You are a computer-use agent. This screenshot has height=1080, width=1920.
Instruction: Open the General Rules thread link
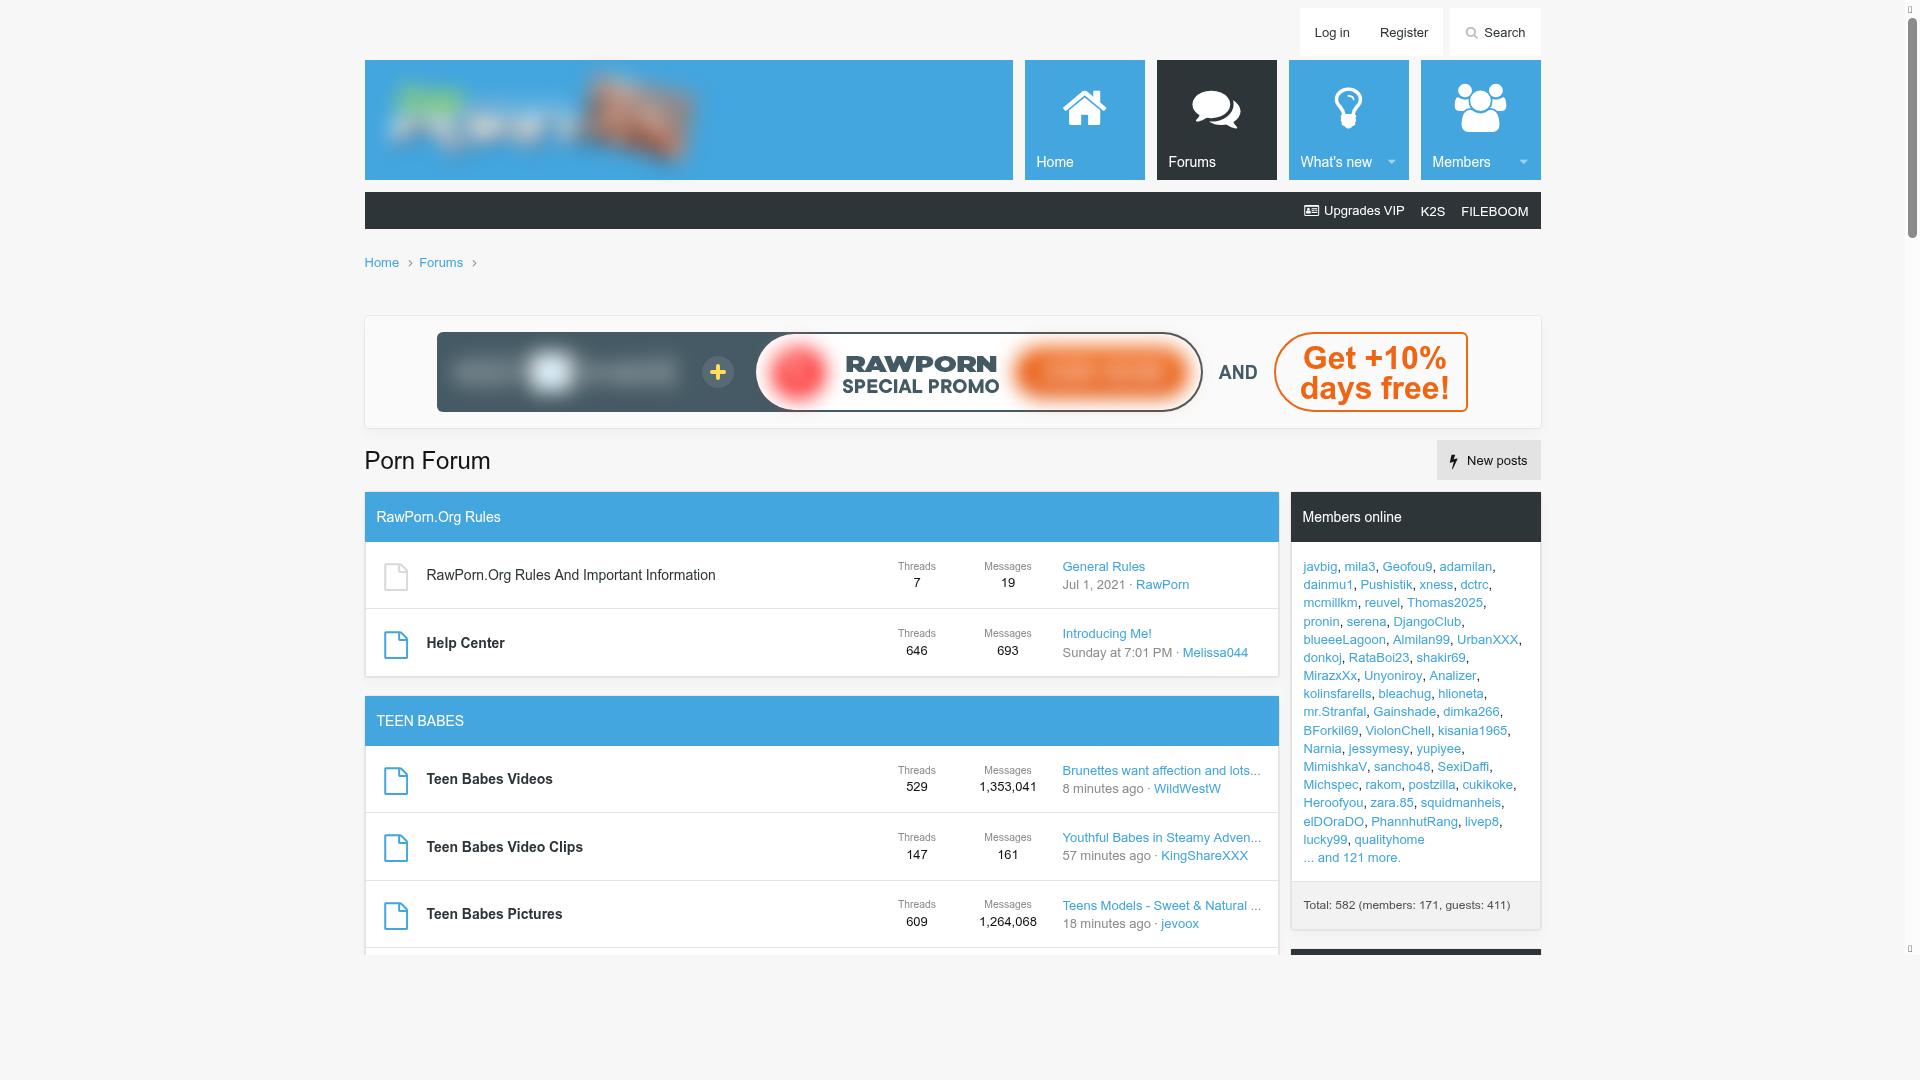click(x=1103, y=566)
